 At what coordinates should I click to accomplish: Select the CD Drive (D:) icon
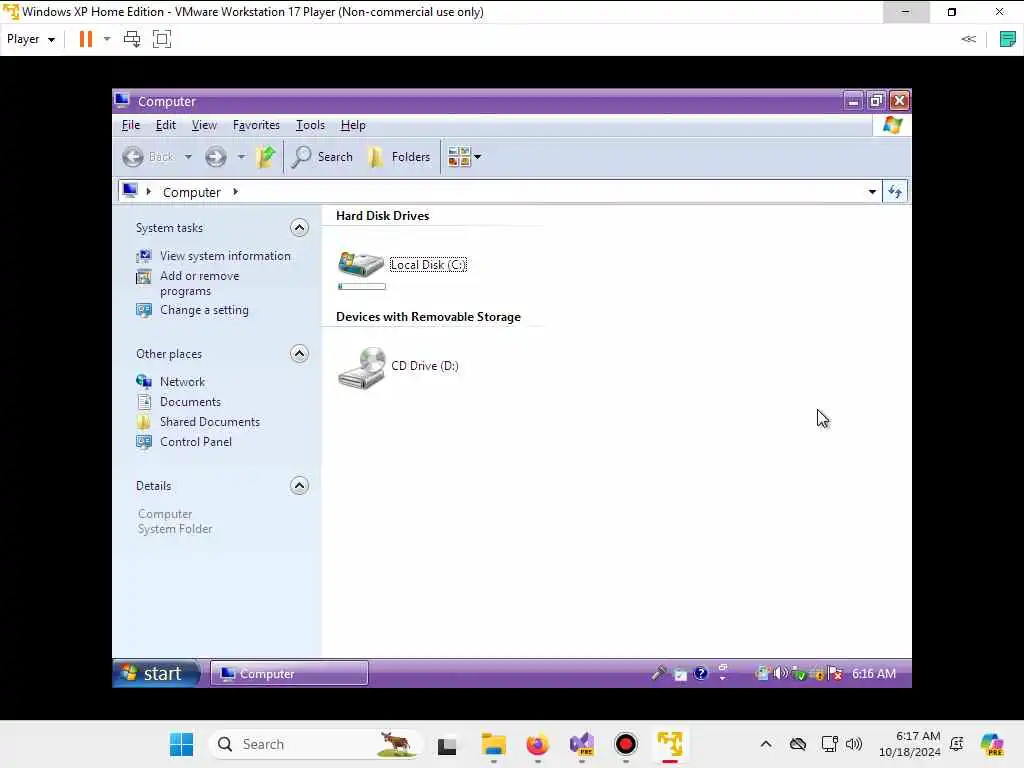tap(362, 368)
